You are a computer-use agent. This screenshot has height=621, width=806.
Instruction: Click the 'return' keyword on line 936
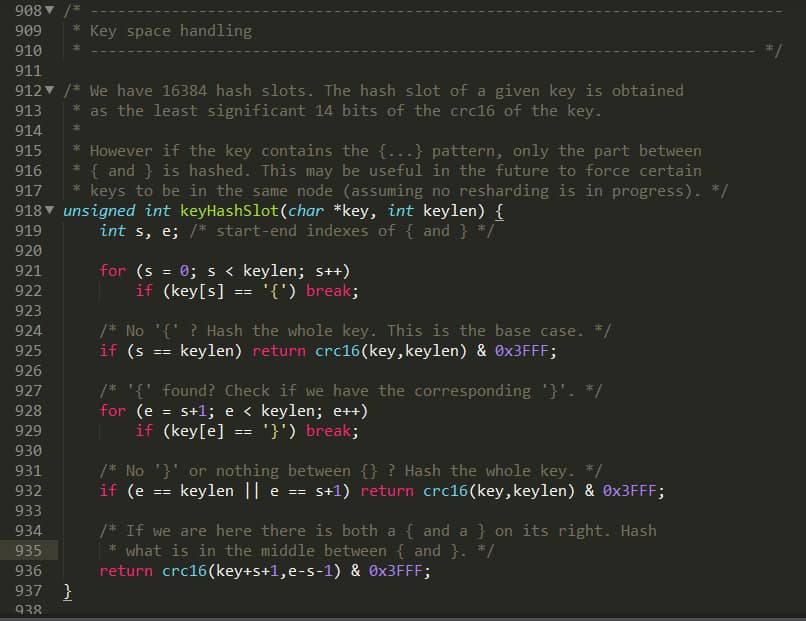pyautogui.click(x=126, y=570)
